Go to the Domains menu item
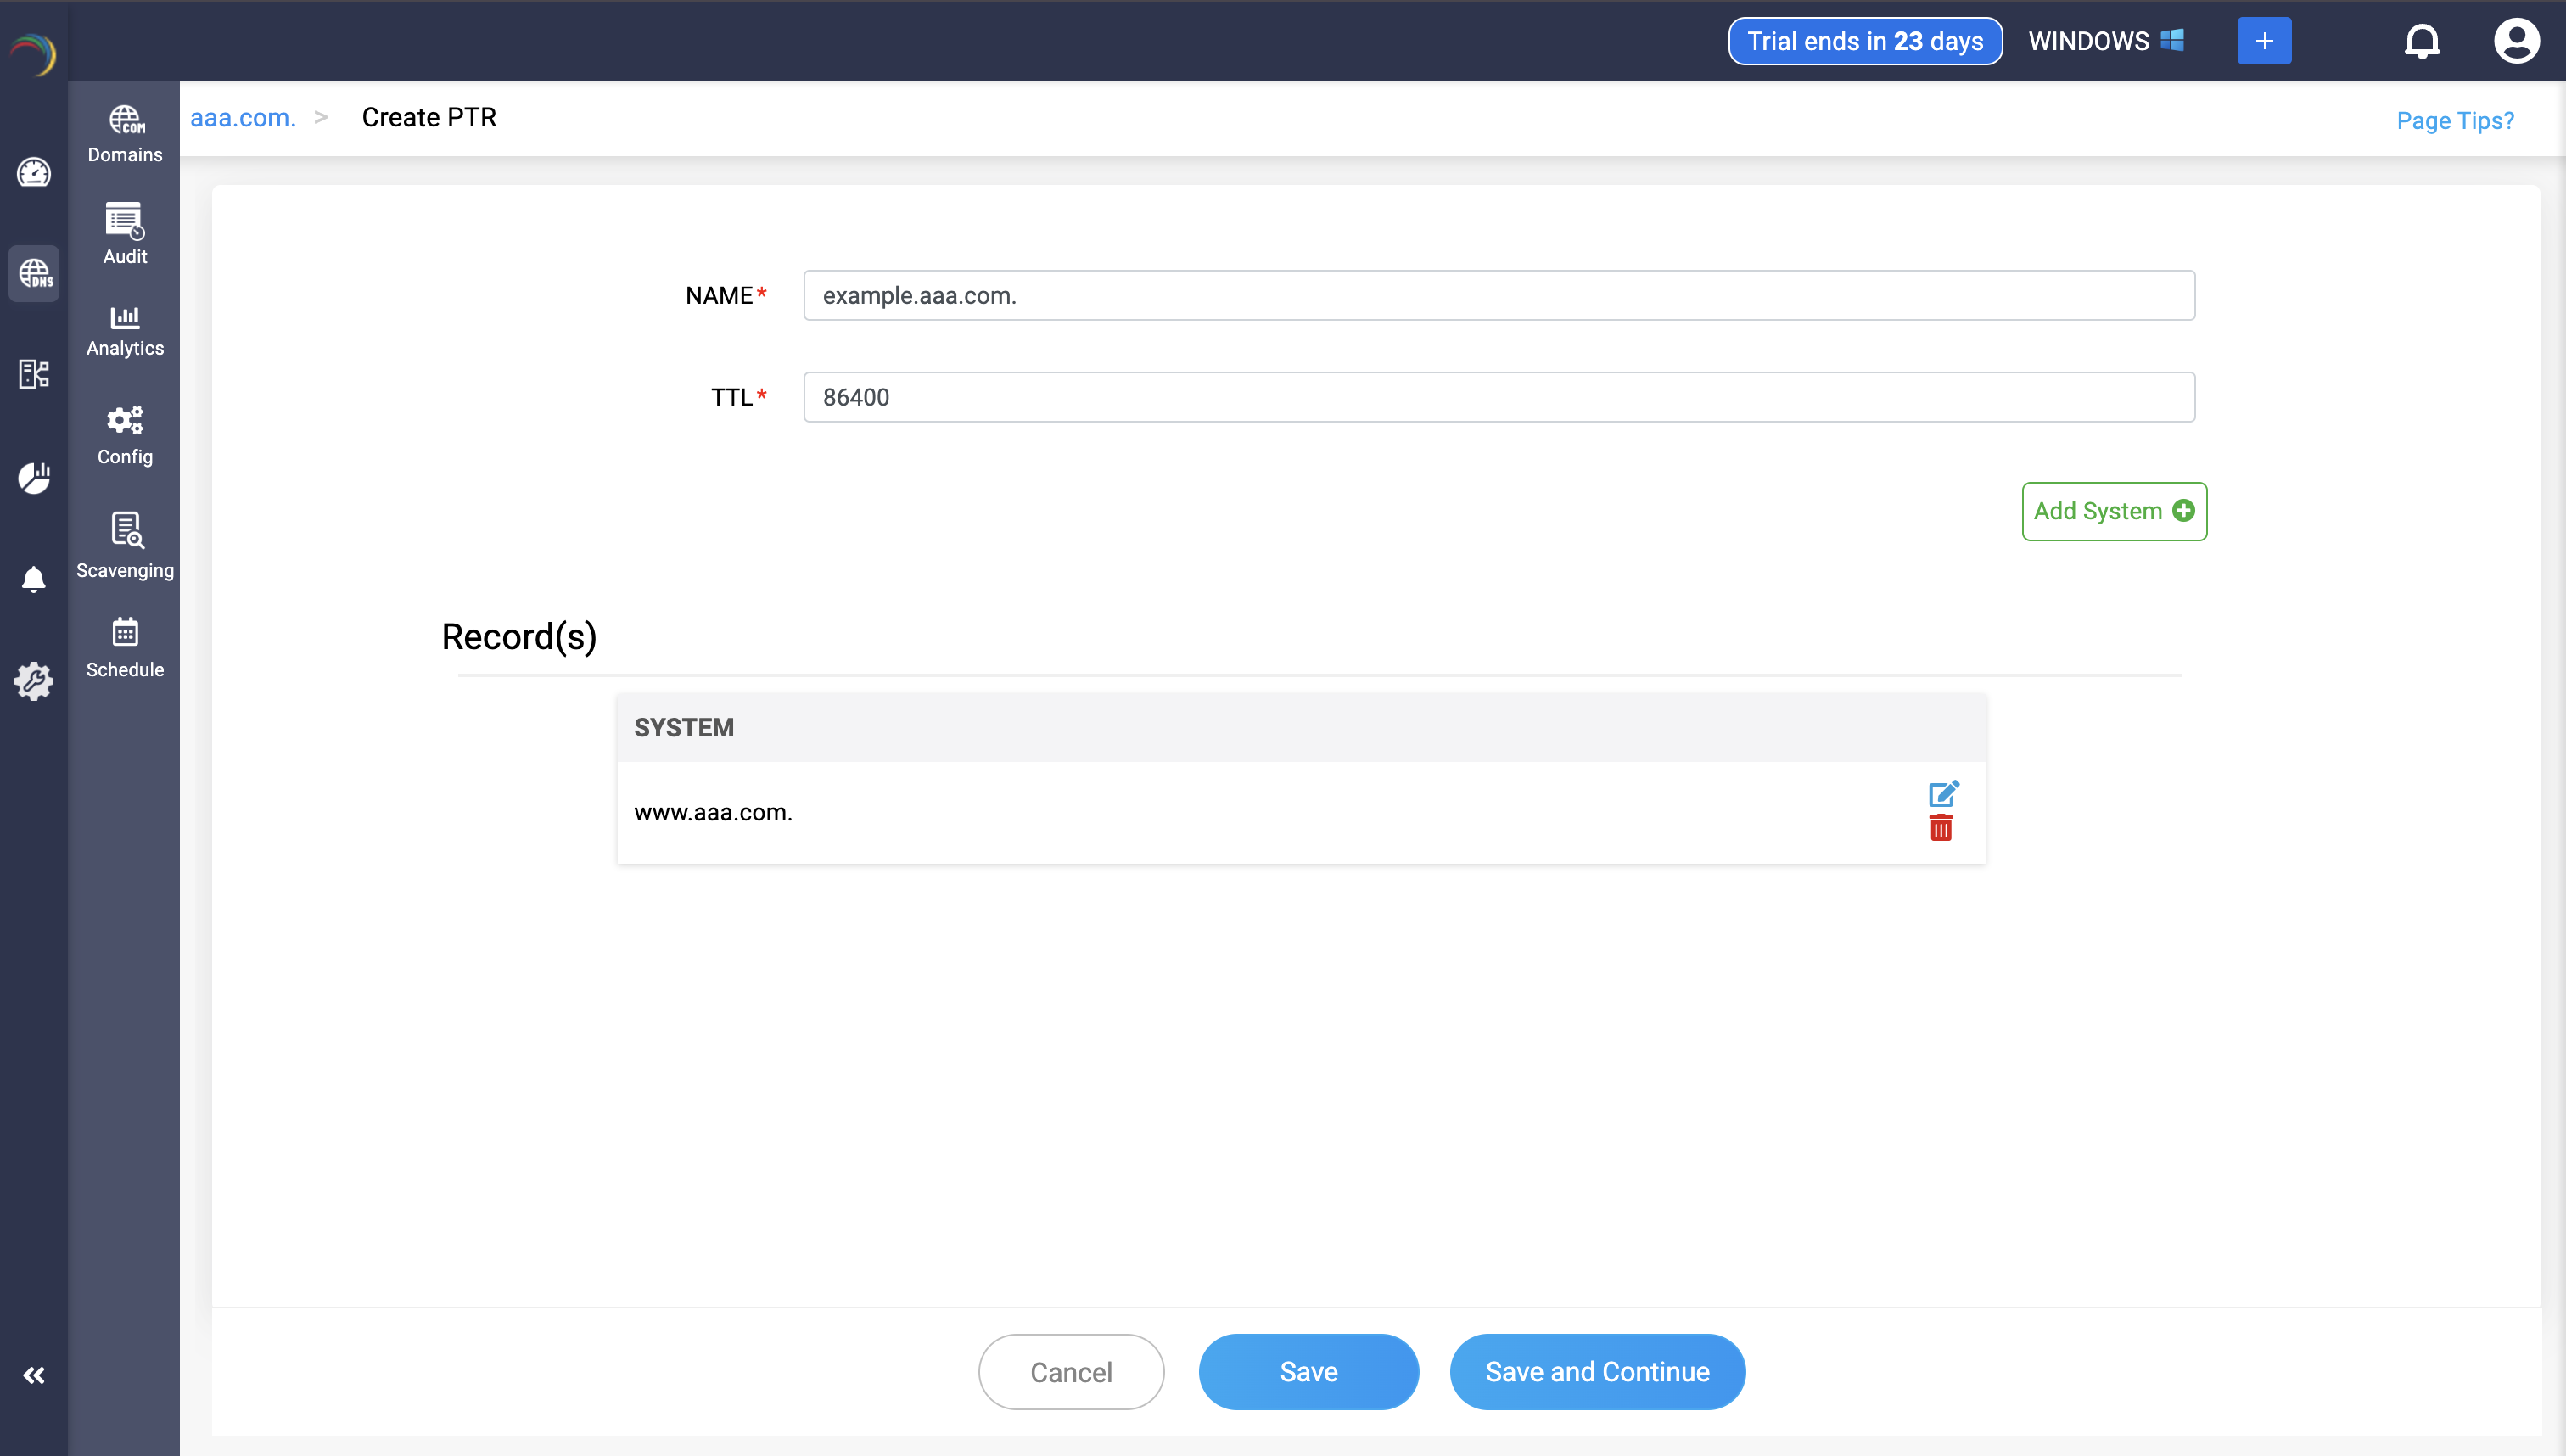Image resolution: width=2566 pixels, height=1456 pixels. click(x=125, y=134)
